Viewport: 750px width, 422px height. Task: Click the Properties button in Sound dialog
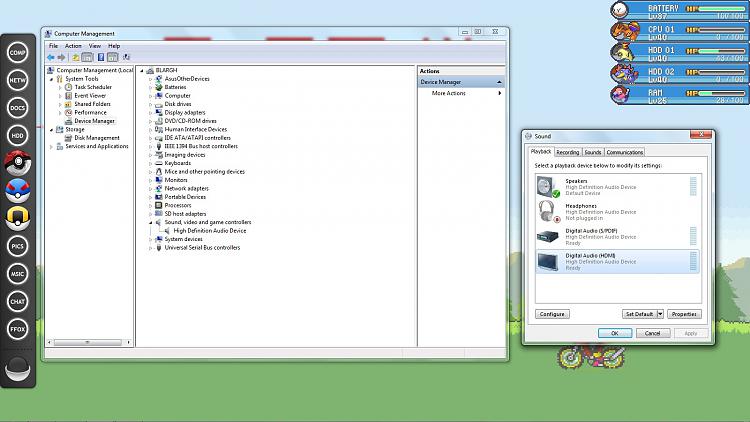pyautogui.click(x=684, y=314)
